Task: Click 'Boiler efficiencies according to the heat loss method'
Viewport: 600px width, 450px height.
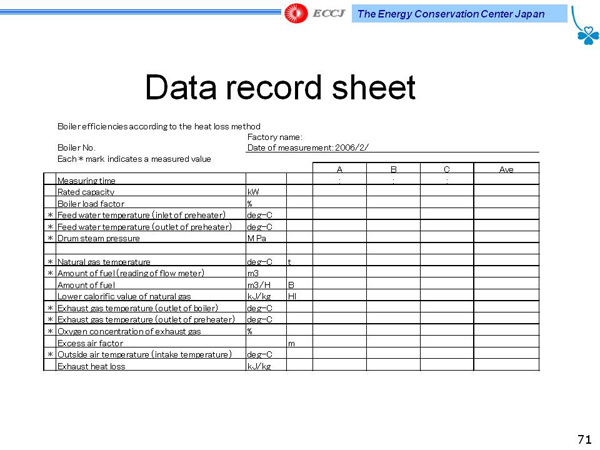Action: 159,126
